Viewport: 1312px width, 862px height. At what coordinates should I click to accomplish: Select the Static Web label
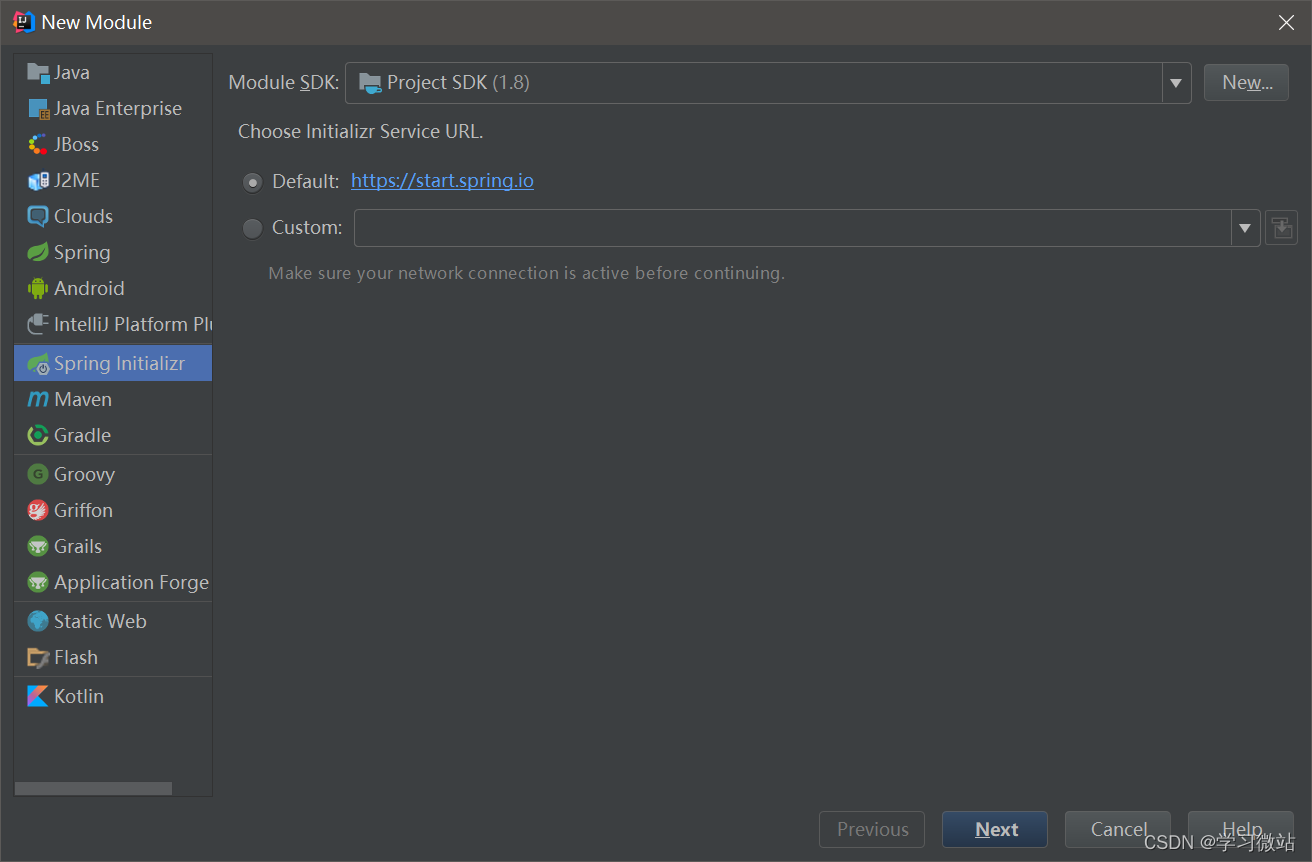click(100, 621)
